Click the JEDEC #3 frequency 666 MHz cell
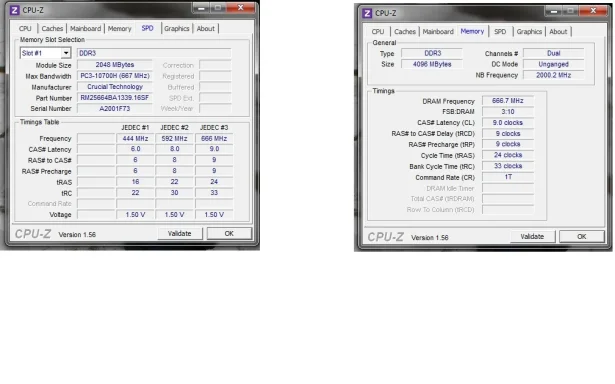This screenshot has width=615, height=384. coord(214,138)
